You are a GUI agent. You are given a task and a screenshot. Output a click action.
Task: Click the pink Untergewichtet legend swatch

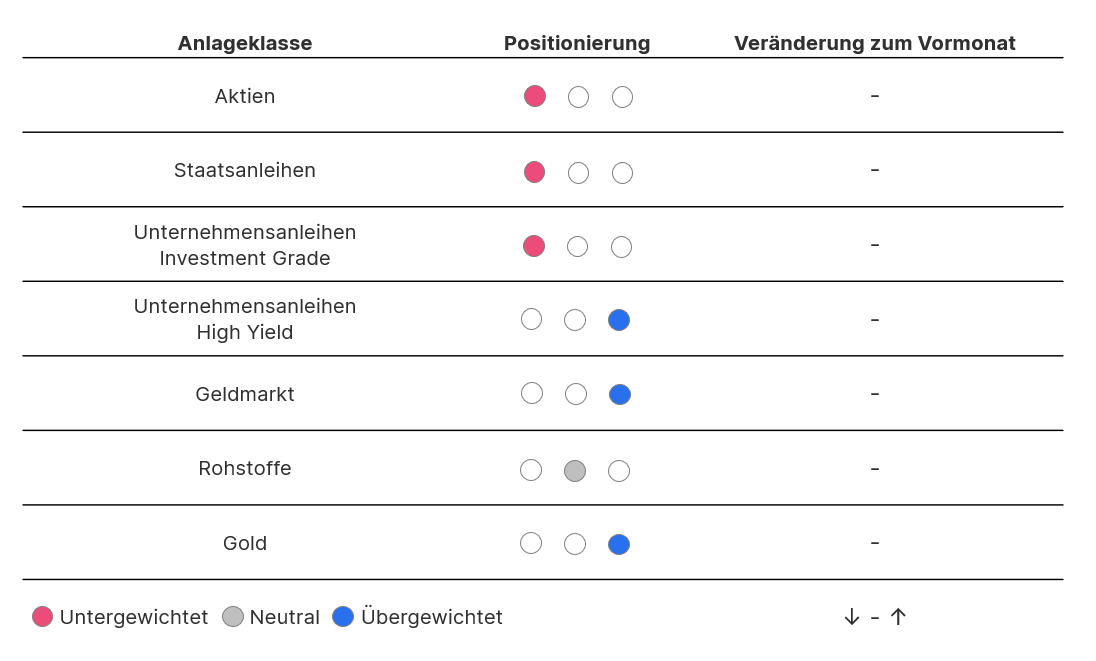click(42, 617)
